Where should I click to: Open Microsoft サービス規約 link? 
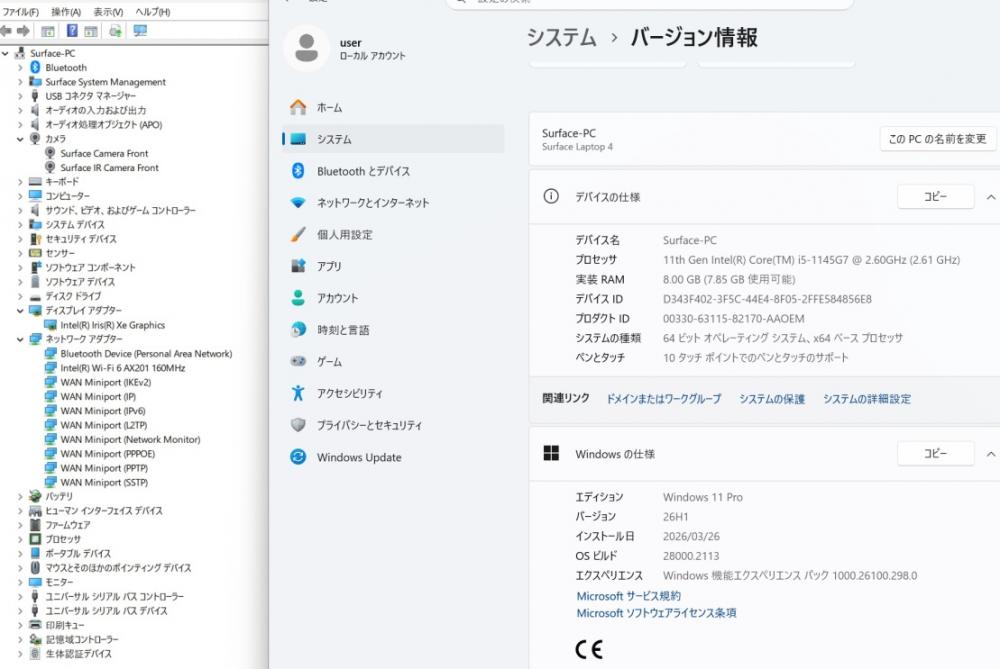point(628,596)
